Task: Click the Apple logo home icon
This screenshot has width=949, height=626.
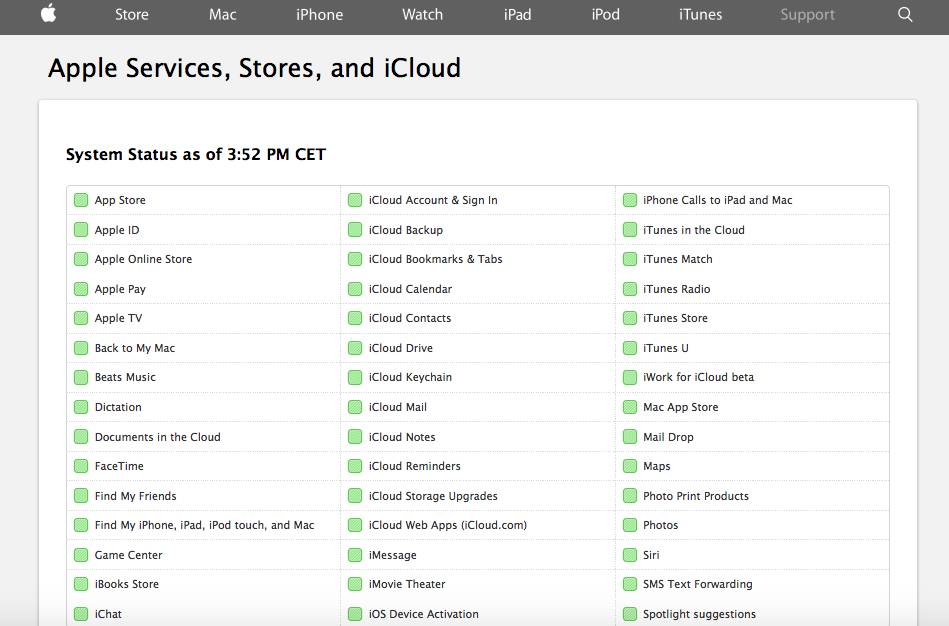Action: 48,13
